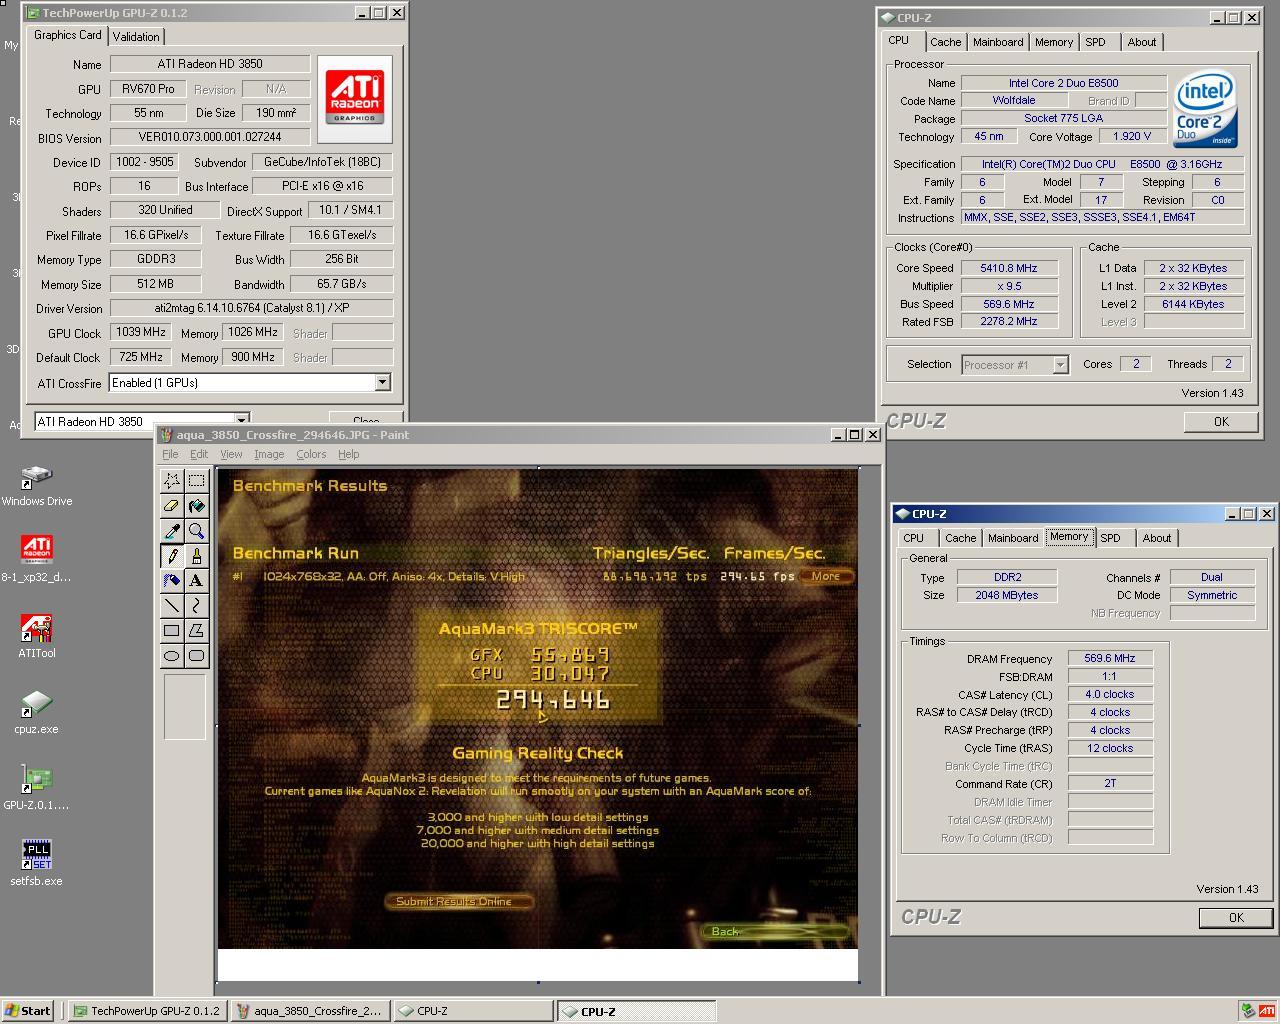The height and width of the screenshot is (1024, 1280).
Task: Click the Core Voltage value 1.920 V
Action: pos(1131,136)
